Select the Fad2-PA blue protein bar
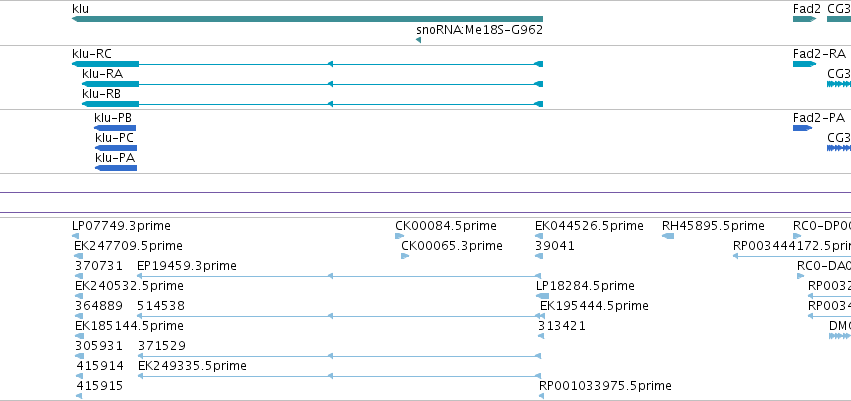Screen dimensions: 851x401 (x=802, y=128)
